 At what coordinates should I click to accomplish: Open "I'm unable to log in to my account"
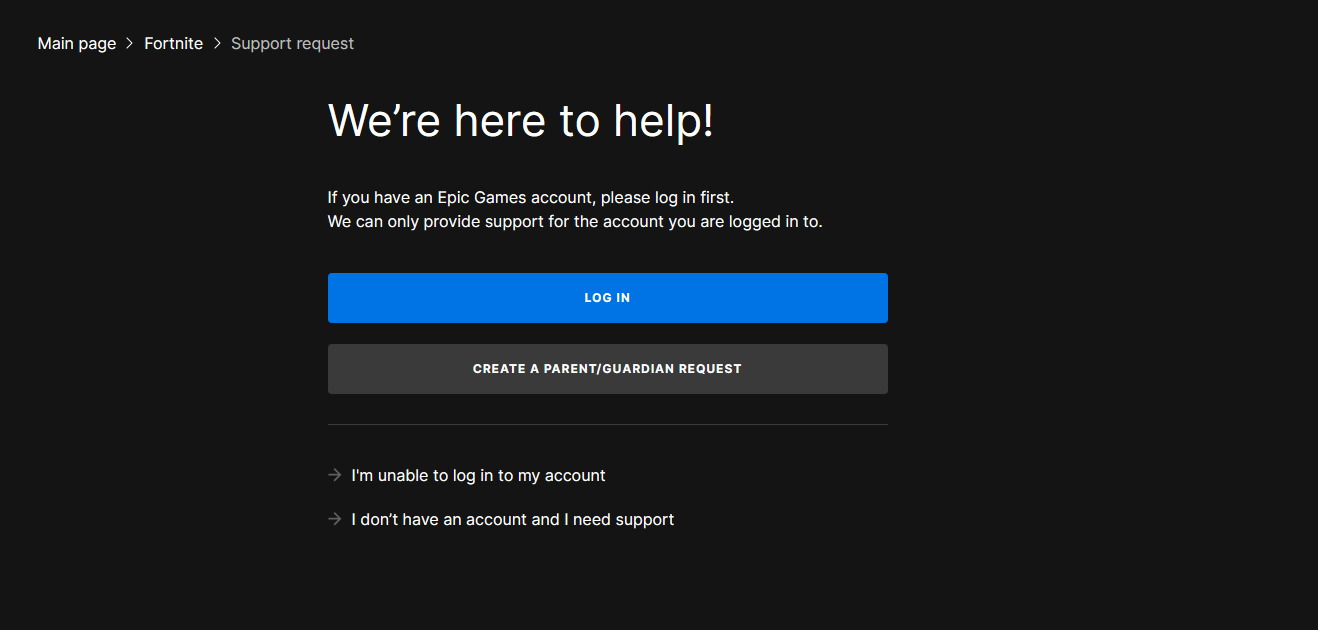tap(478, 476)
